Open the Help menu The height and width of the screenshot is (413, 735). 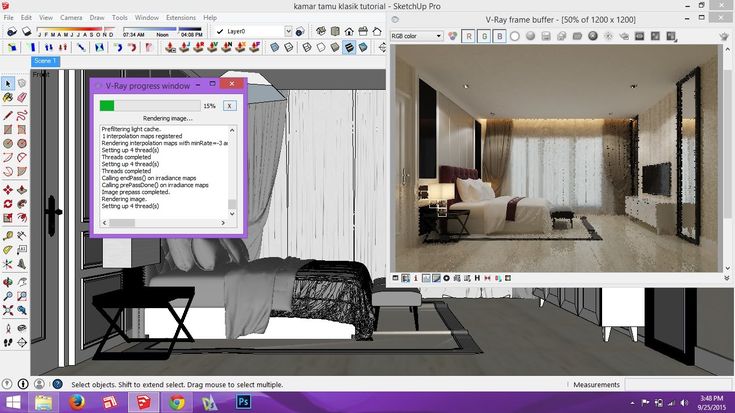click(x=210, y=17)
